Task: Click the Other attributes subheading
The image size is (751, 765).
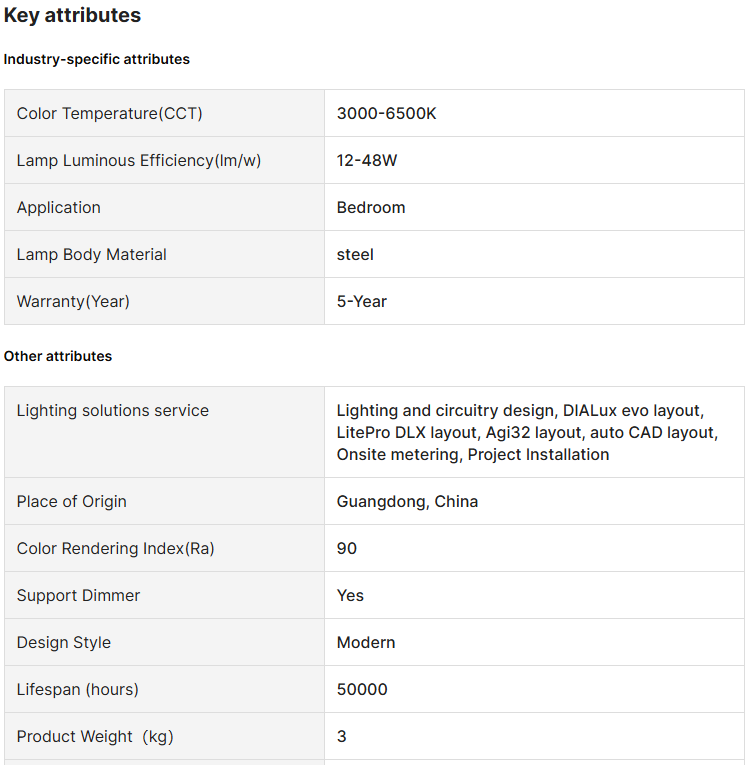Action: tap(58, 356)
